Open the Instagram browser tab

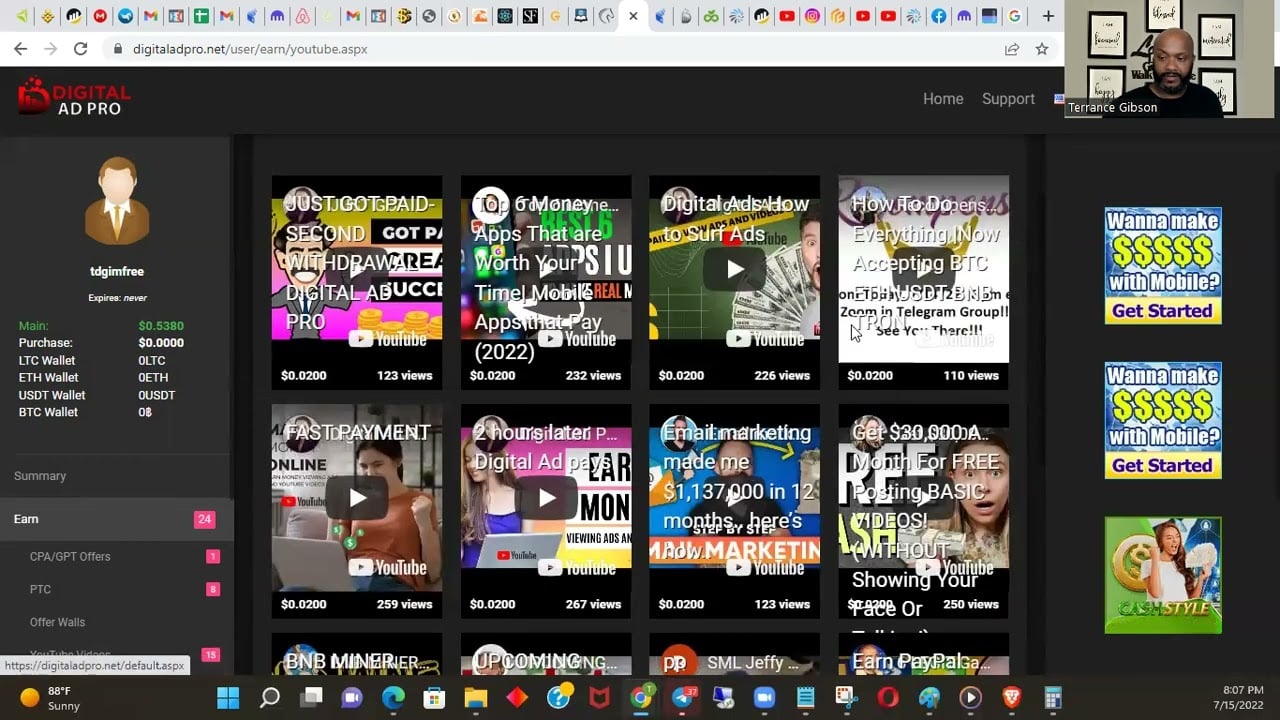(812, 16)
